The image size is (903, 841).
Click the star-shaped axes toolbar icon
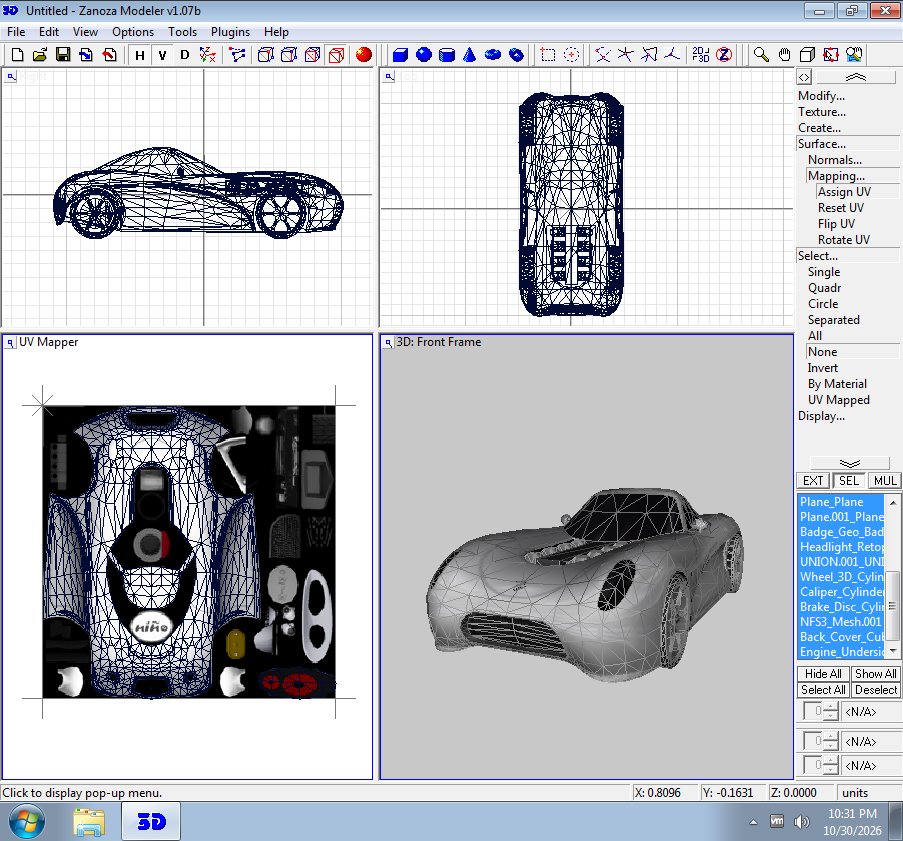tap(625, 55)
